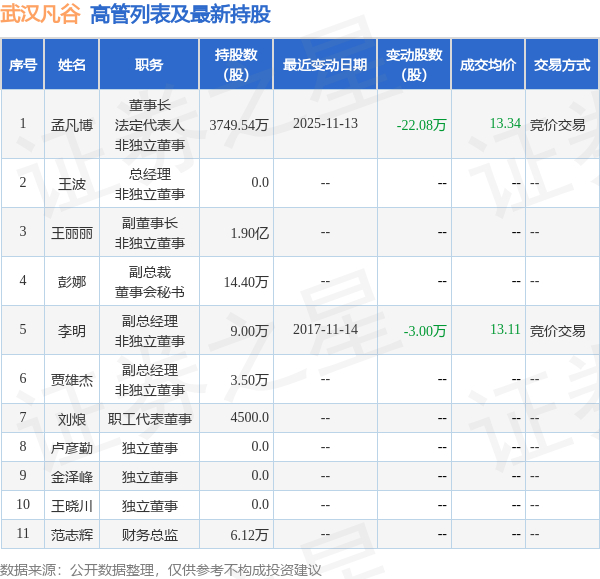
Task: Click the row number 11
Action: click(23, 533)
